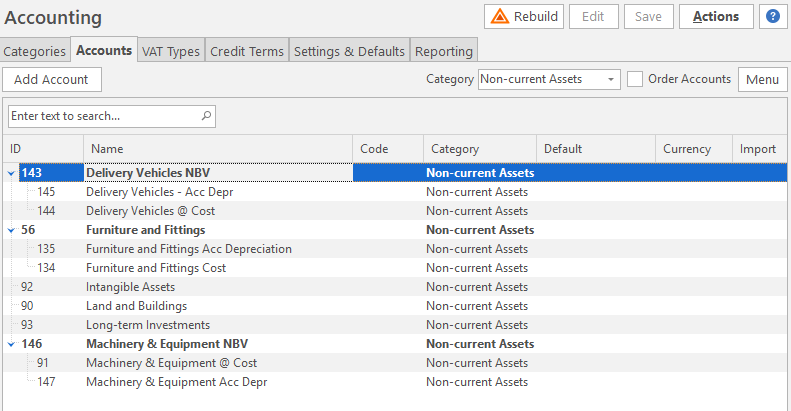Click Non-current Assets category for Land and Buildings
This screenshot has width=791, height=411.
pyautogui.click(x=477, y=306)
